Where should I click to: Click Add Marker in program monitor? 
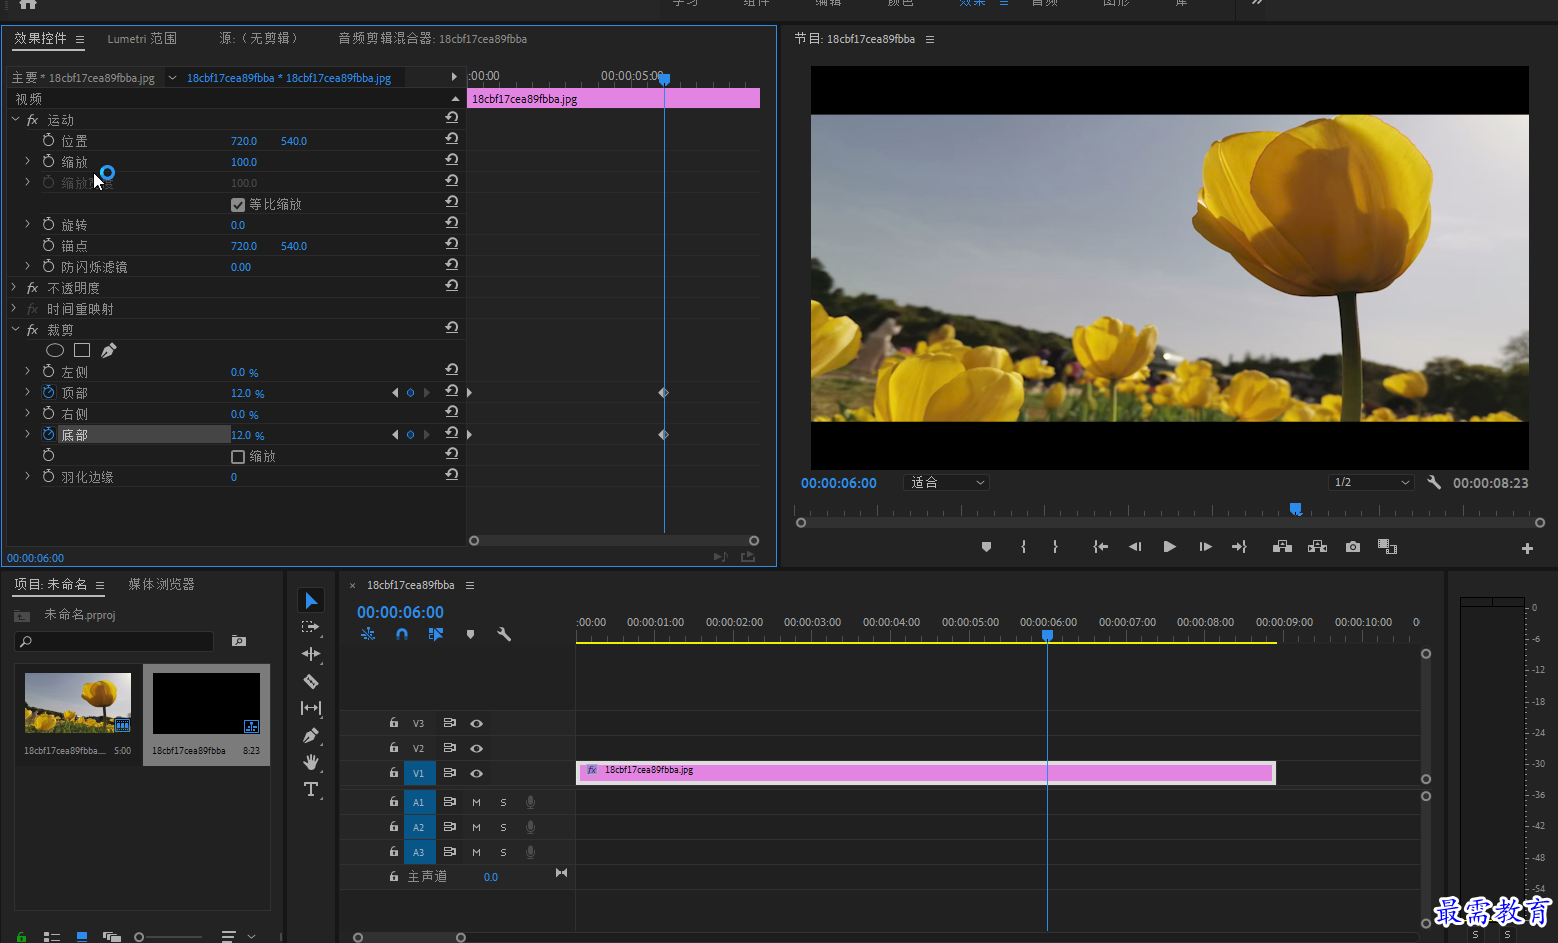[986, 547]
